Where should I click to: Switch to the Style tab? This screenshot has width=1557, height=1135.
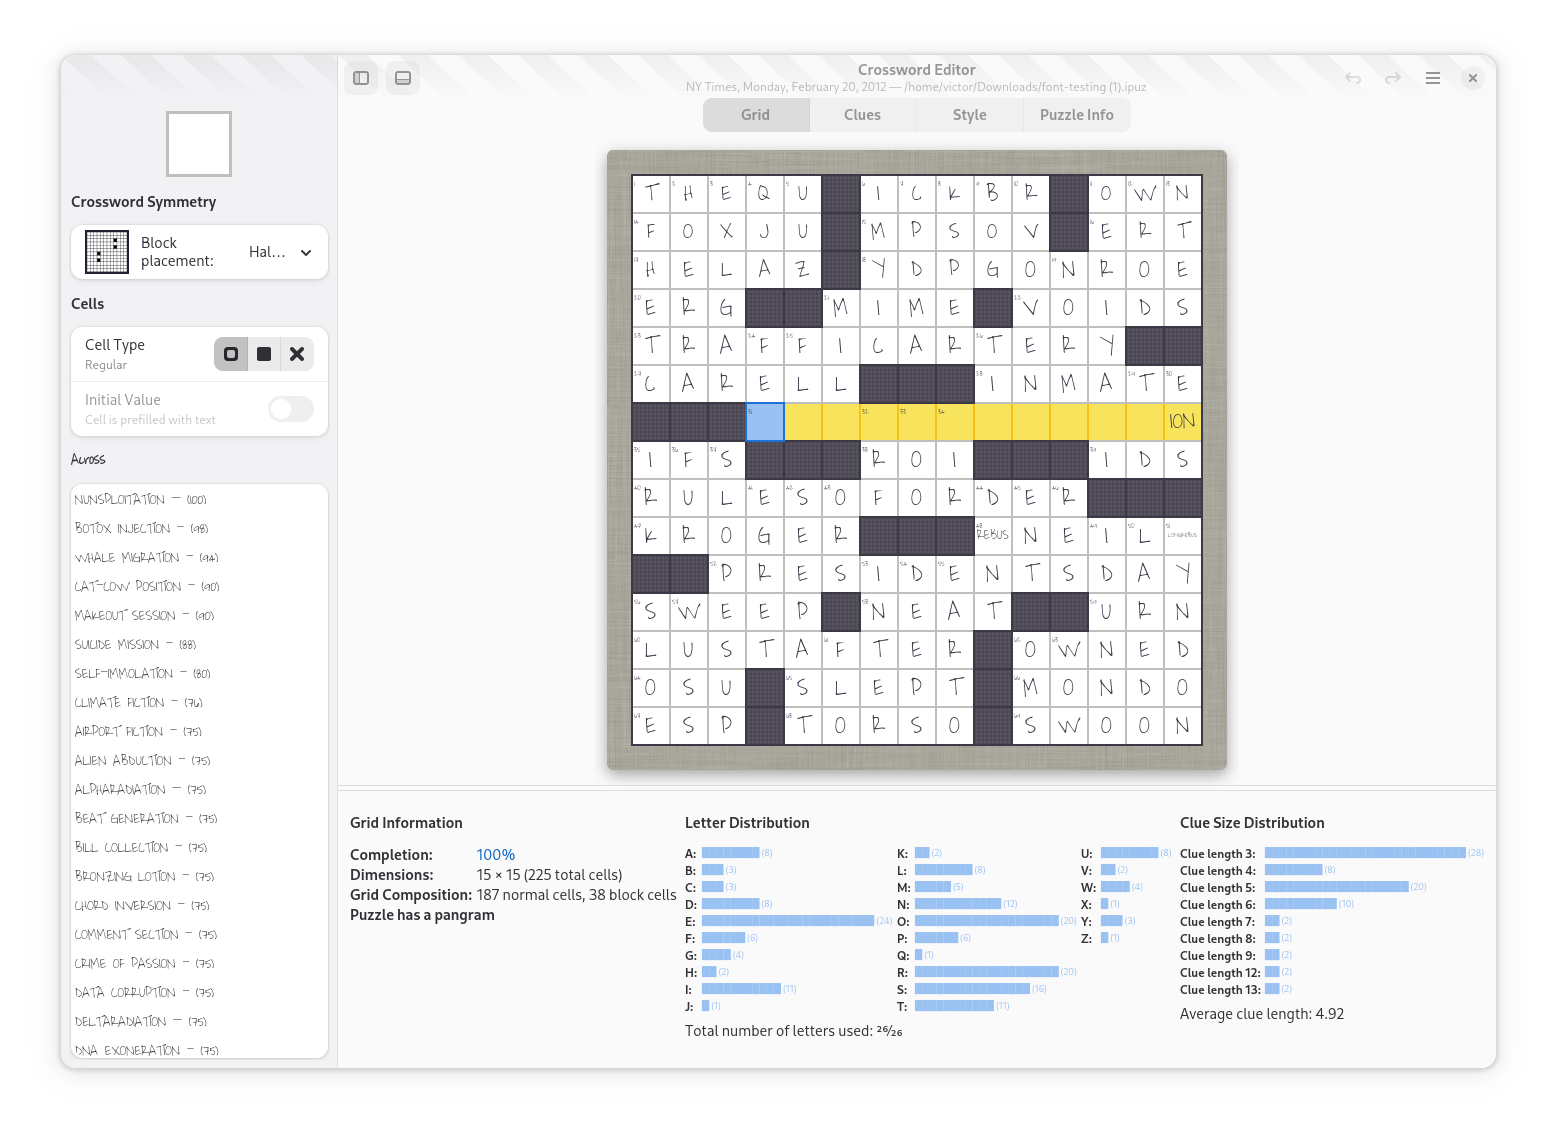pyautogui.click(x=969, y=115)
